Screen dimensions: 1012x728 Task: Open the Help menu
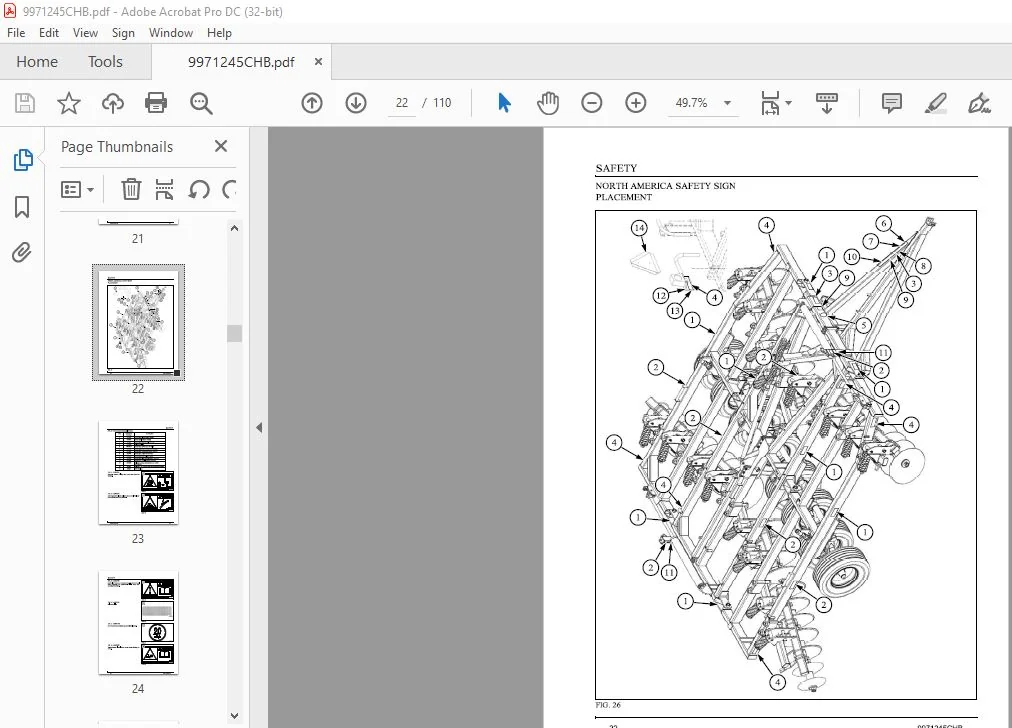pos(219,33)
